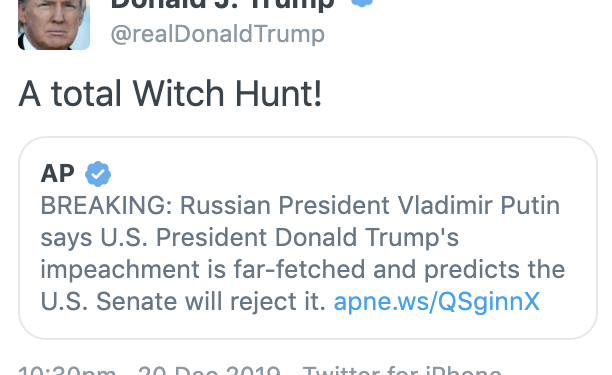Click the verified badge next to Donald J. Trump
612x375 pixels.
(x=362, y=3)
